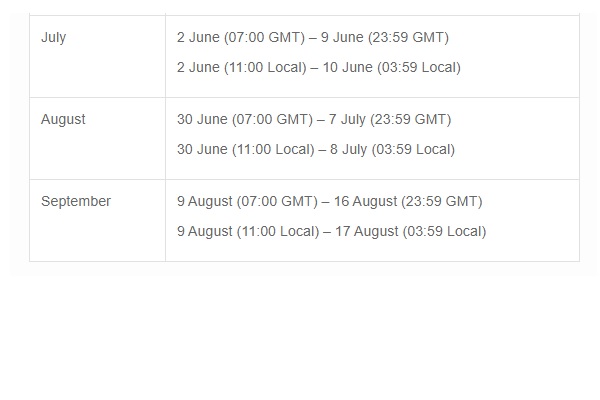The image size is (600, 400).
Task: Click the July row's date cell
Action: click(x=372, y=57)
